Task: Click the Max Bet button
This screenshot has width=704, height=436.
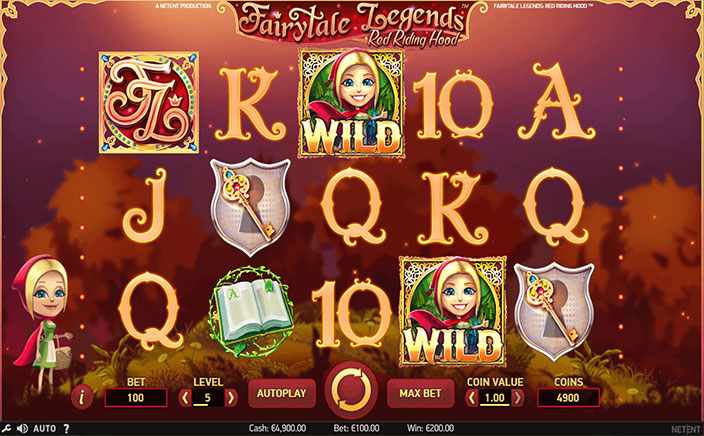Action: coord(420,393)
